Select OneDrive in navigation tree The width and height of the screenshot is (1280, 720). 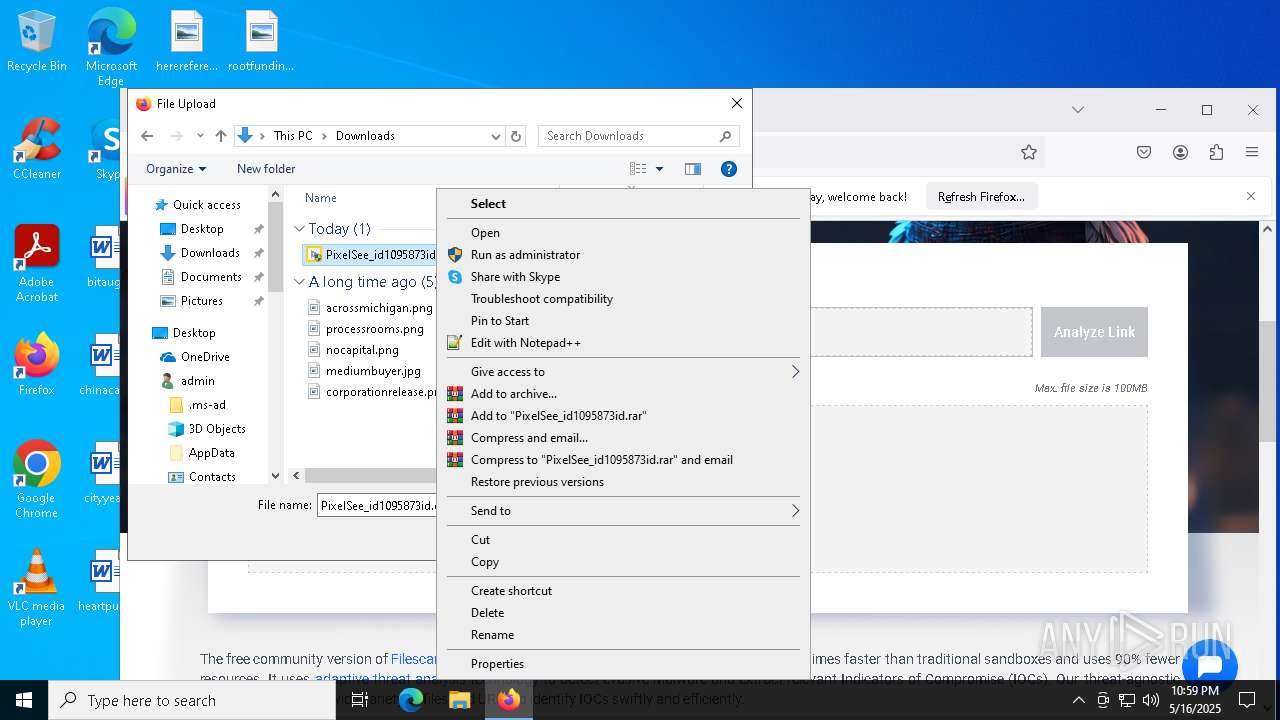click(205, 357)
